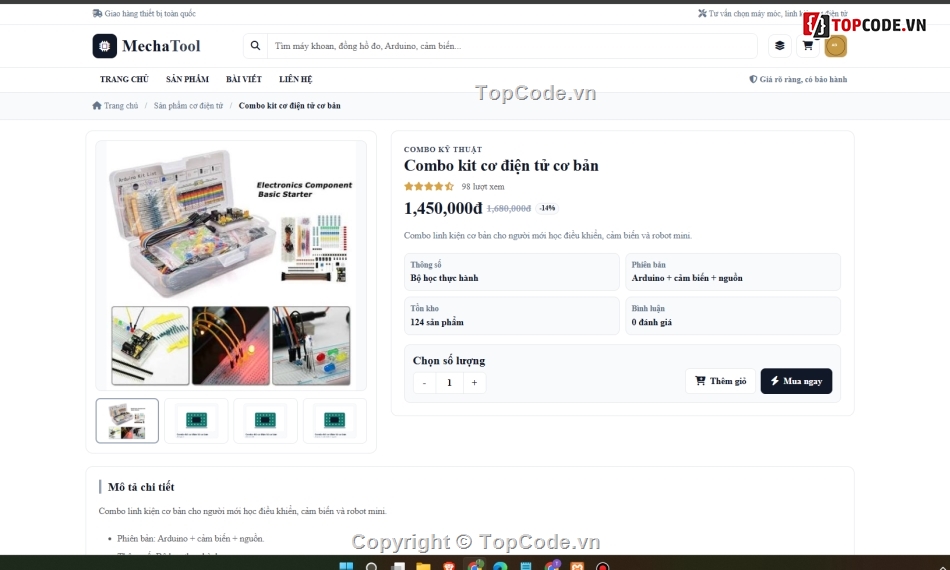The height and width of the screenshot is (570, 950).
Task: Open the shopping cart icon in header
Action: coord(808,46)
